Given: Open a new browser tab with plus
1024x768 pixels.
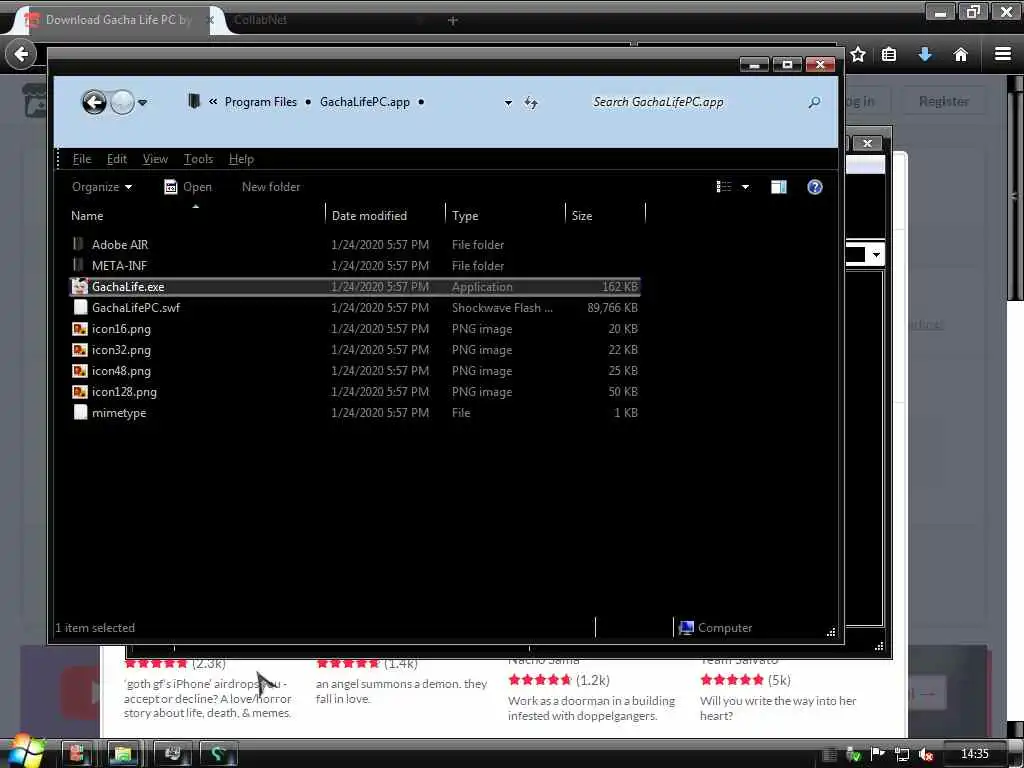Looking at the screenshot, I should (x=452, y=20).
